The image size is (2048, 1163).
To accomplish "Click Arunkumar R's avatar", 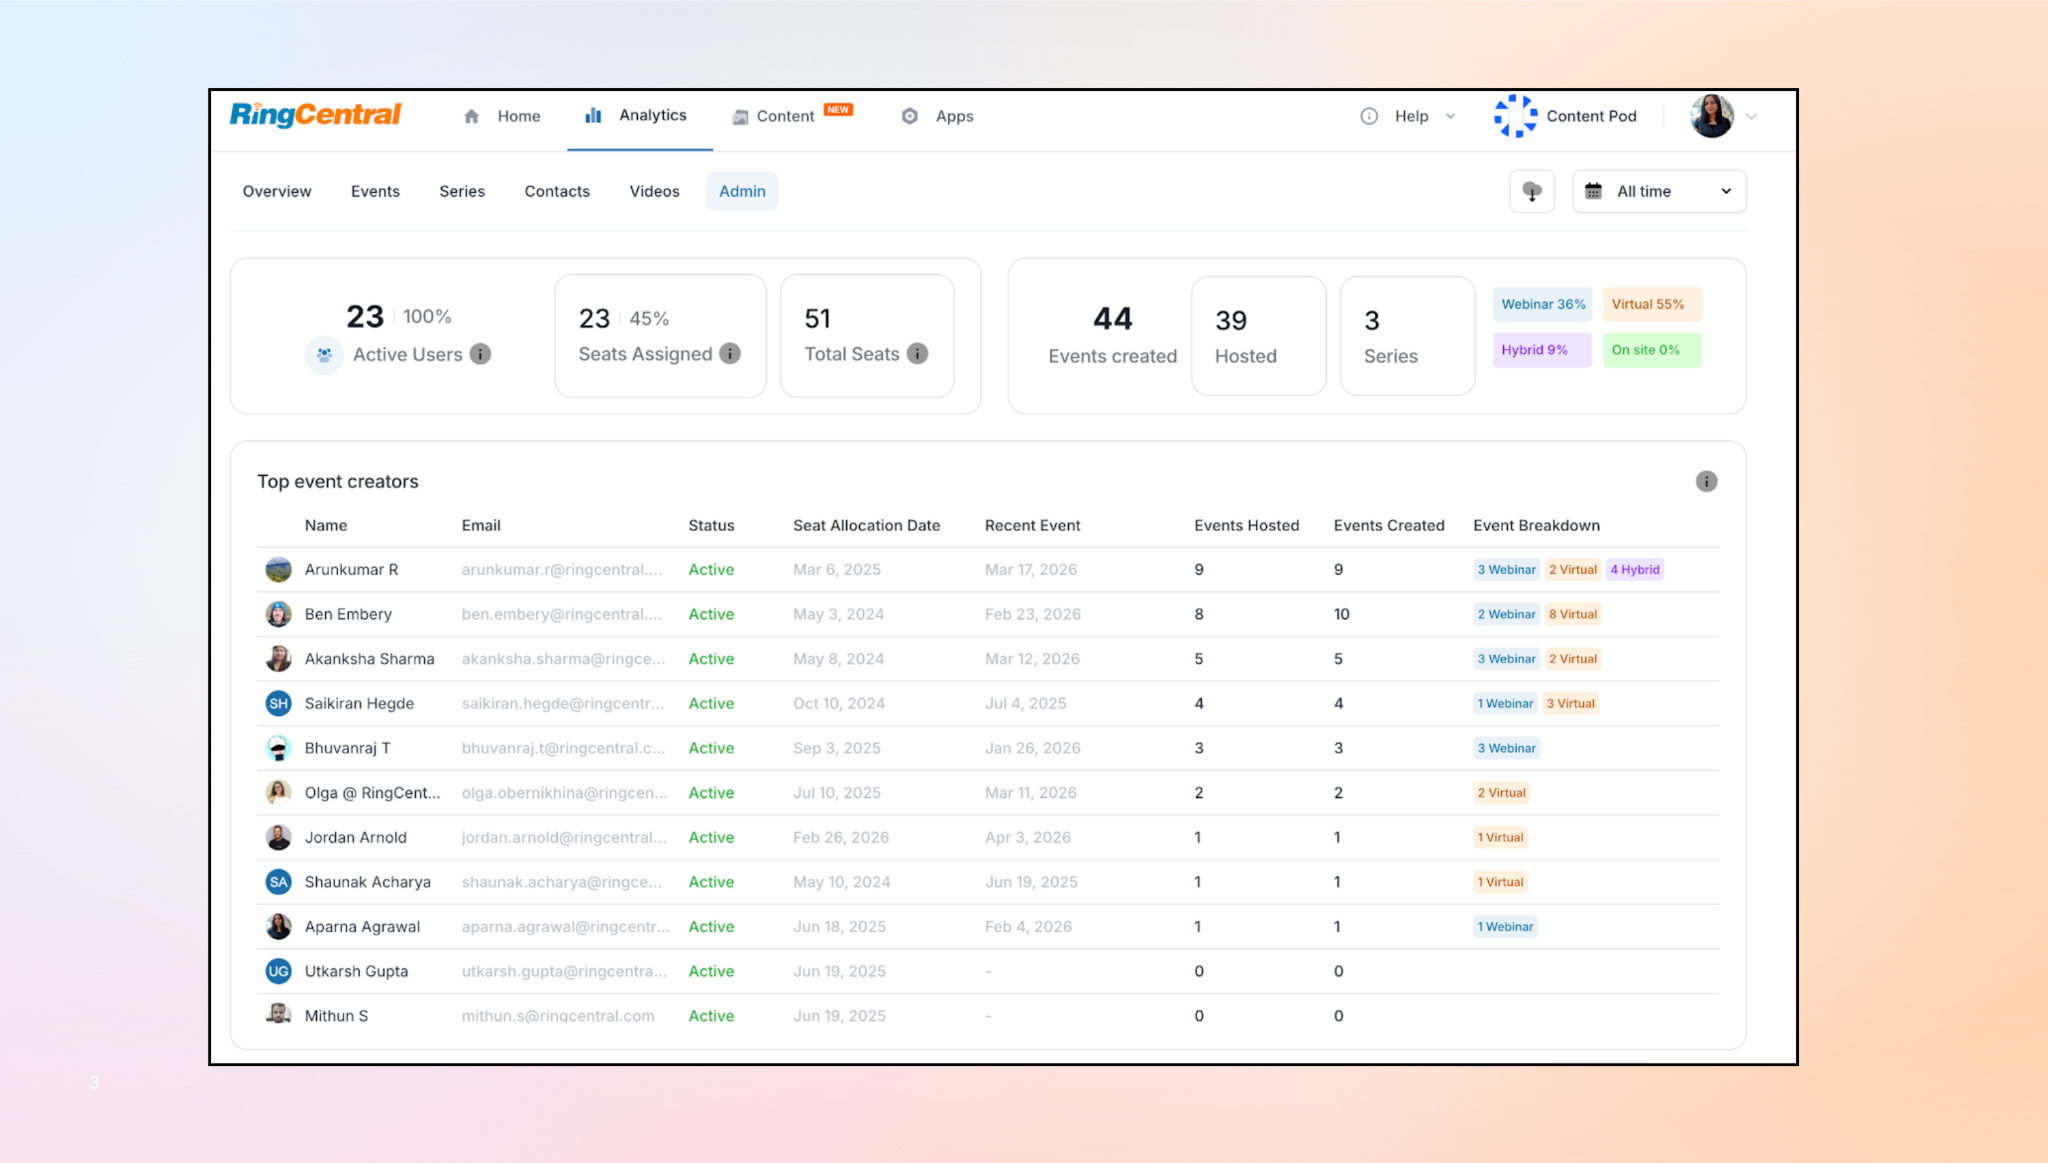I will [278, 570].
